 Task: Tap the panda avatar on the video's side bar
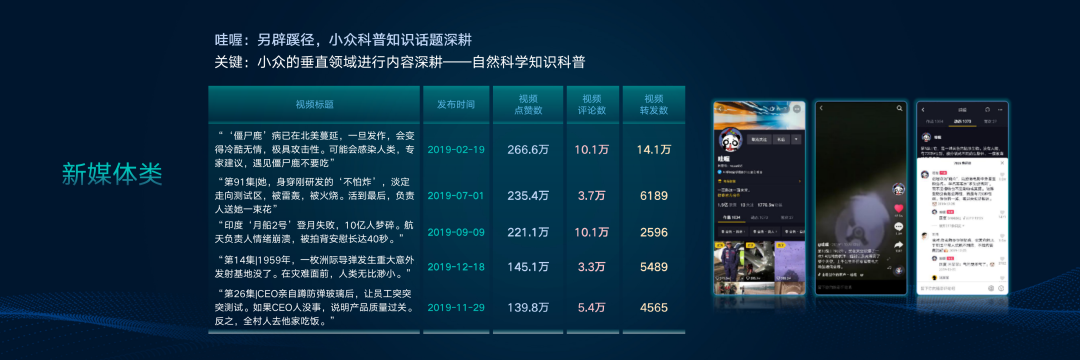899,189
